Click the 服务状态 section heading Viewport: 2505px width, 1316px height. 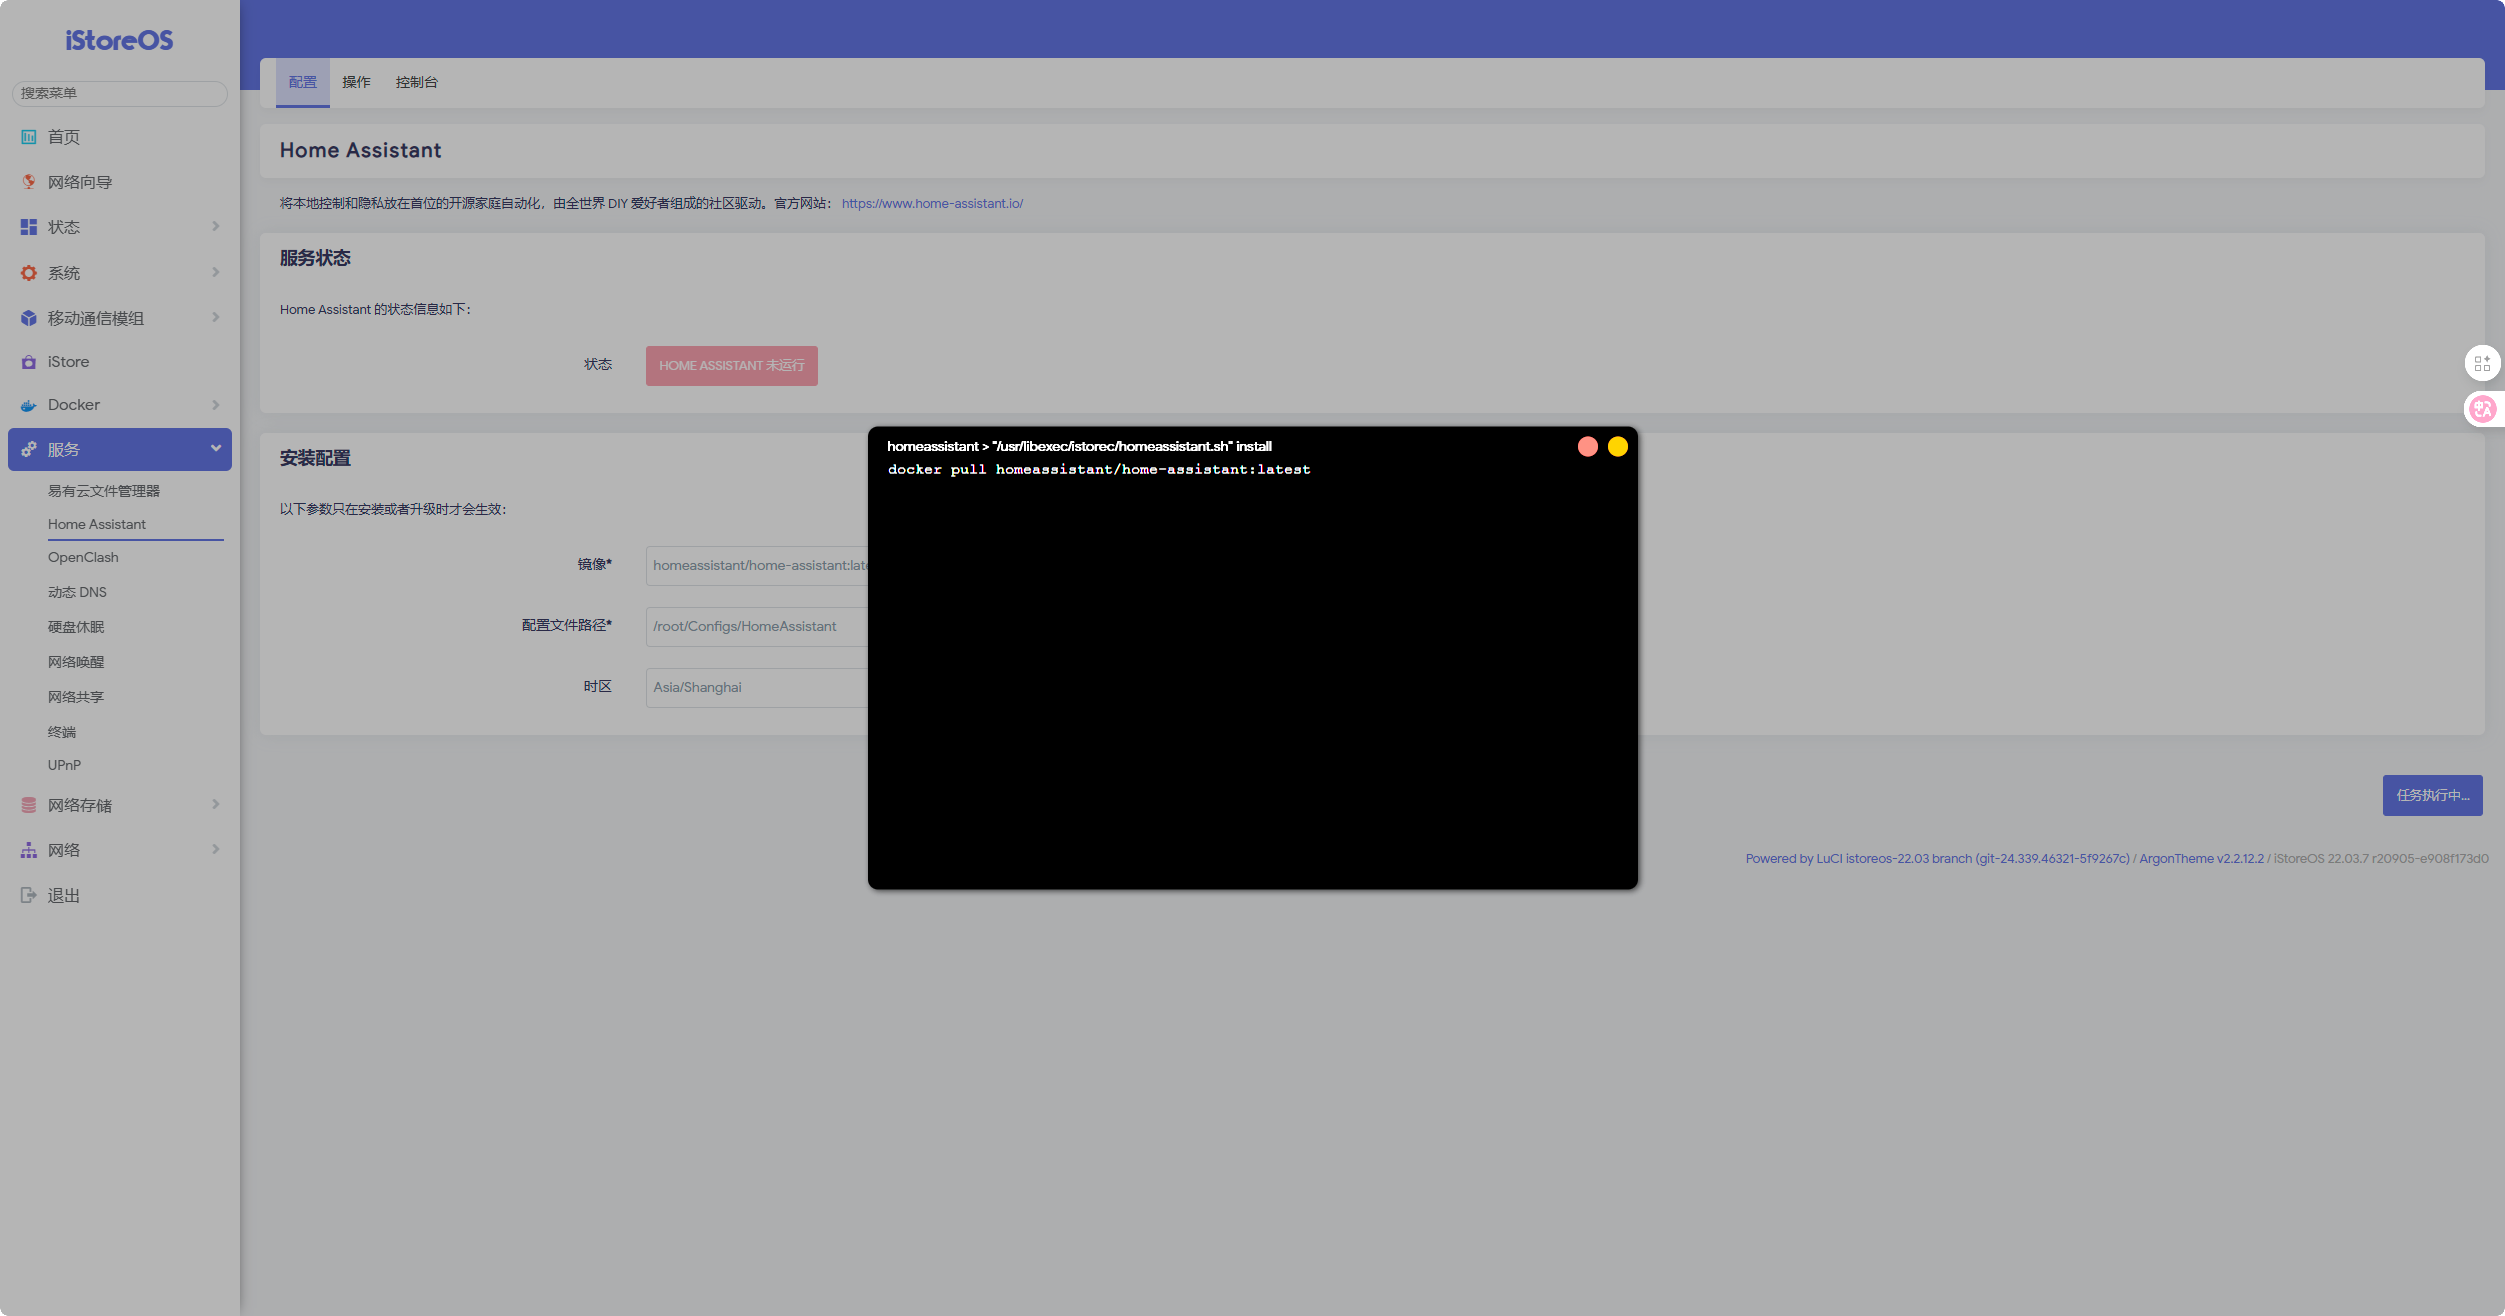tap(315, 258)
